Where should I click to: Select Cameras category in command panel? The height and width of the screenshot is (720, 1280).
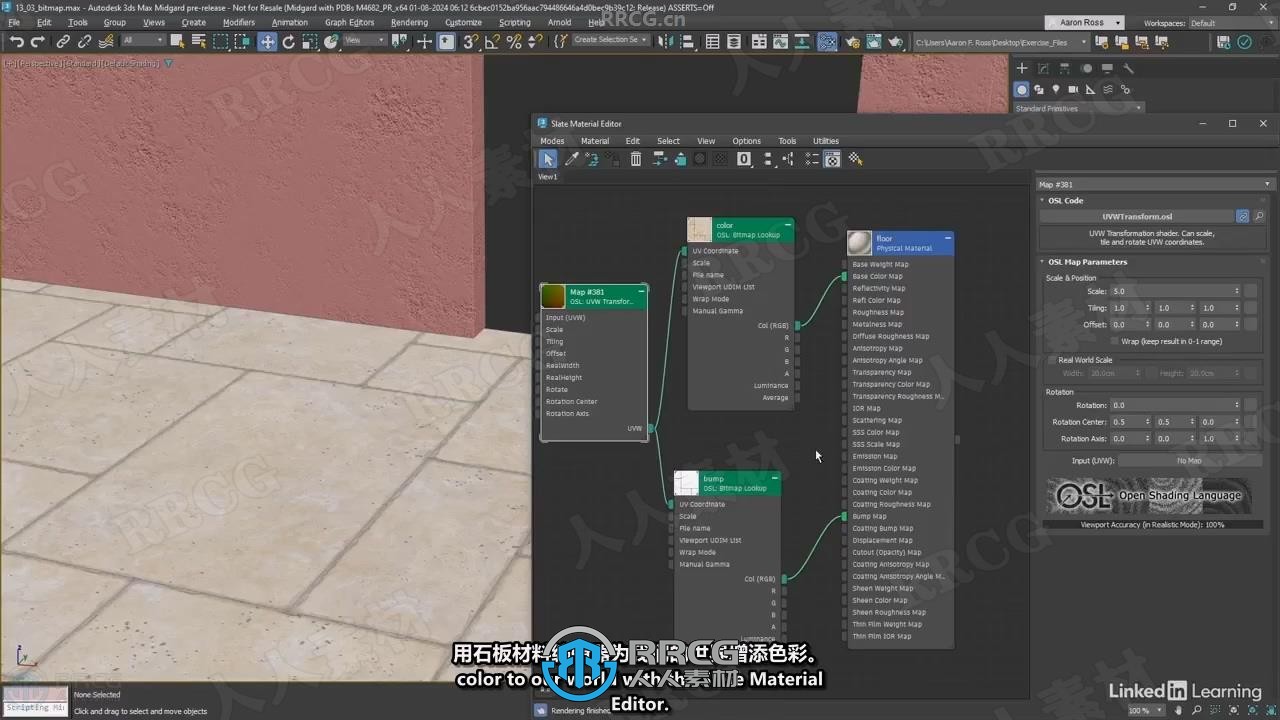tap(1073, 89)
